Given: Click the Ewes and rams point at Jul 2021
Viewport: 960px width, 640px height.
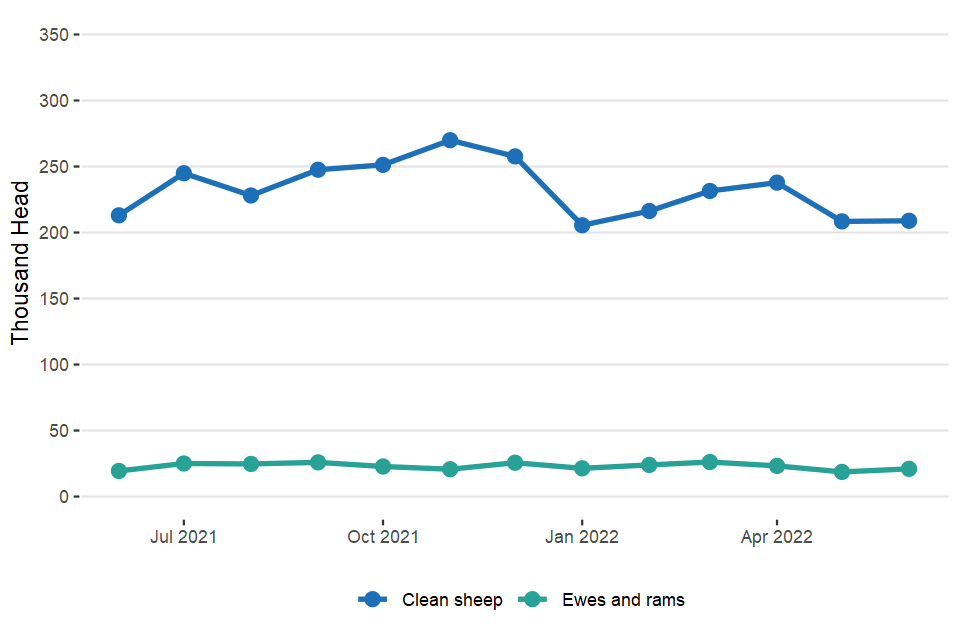Looking at the screenshot, I should [x=184, y=463].
